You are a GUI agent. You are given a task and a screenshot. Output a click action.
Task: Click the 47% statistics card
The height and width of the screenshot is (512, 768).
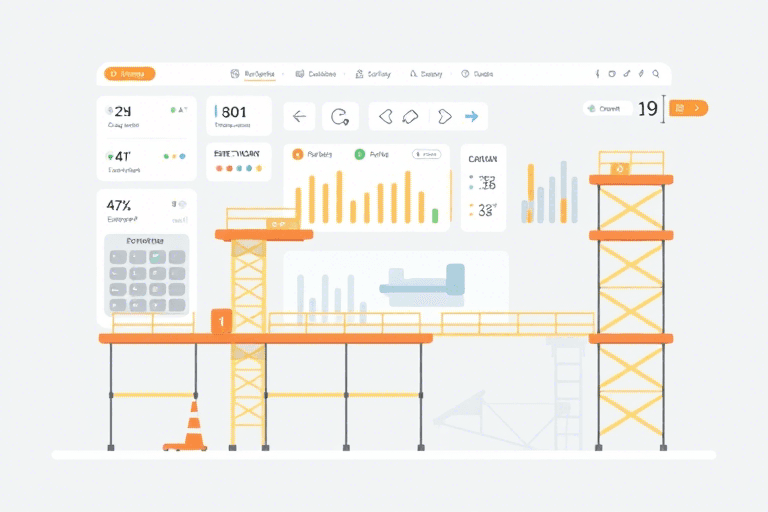146,209
